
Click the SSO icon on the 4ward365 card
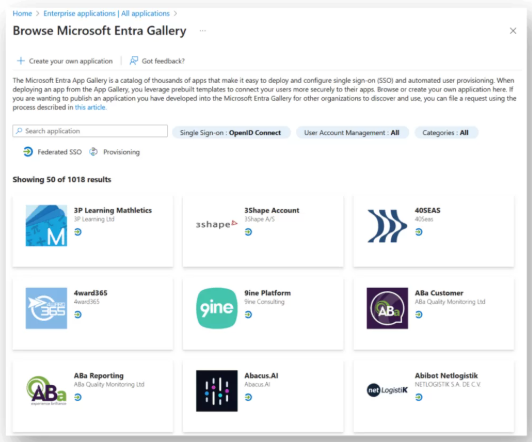pos(78,314)
